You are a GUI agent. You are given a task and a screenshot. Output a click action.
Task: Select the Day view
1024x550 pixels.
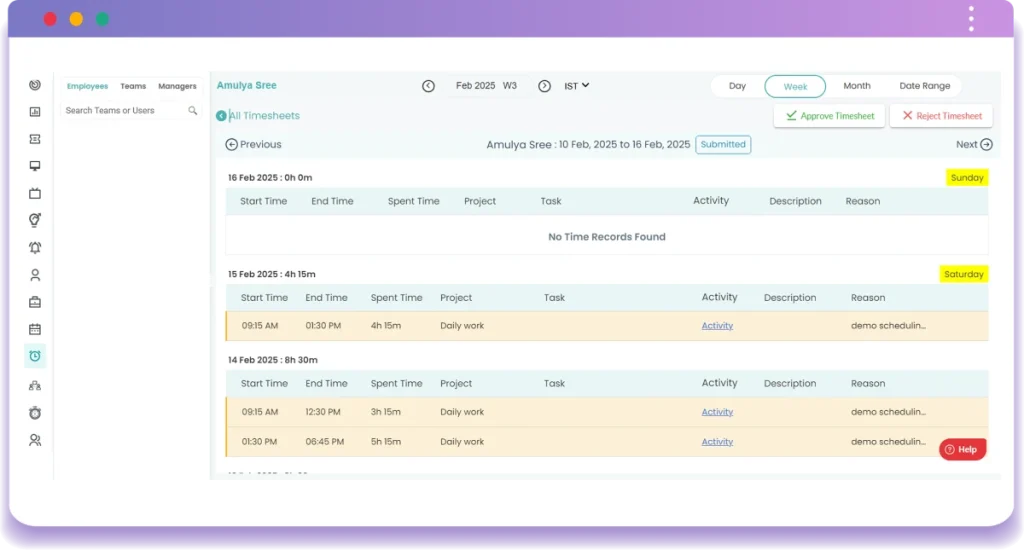tap(737, 86)
